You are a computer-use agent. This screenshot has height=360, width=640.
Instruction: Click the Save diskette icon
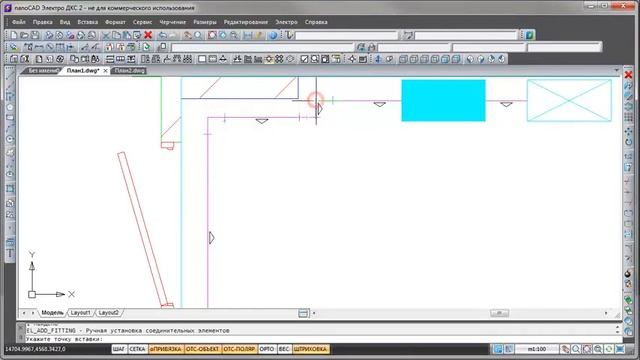coord(35,35)
